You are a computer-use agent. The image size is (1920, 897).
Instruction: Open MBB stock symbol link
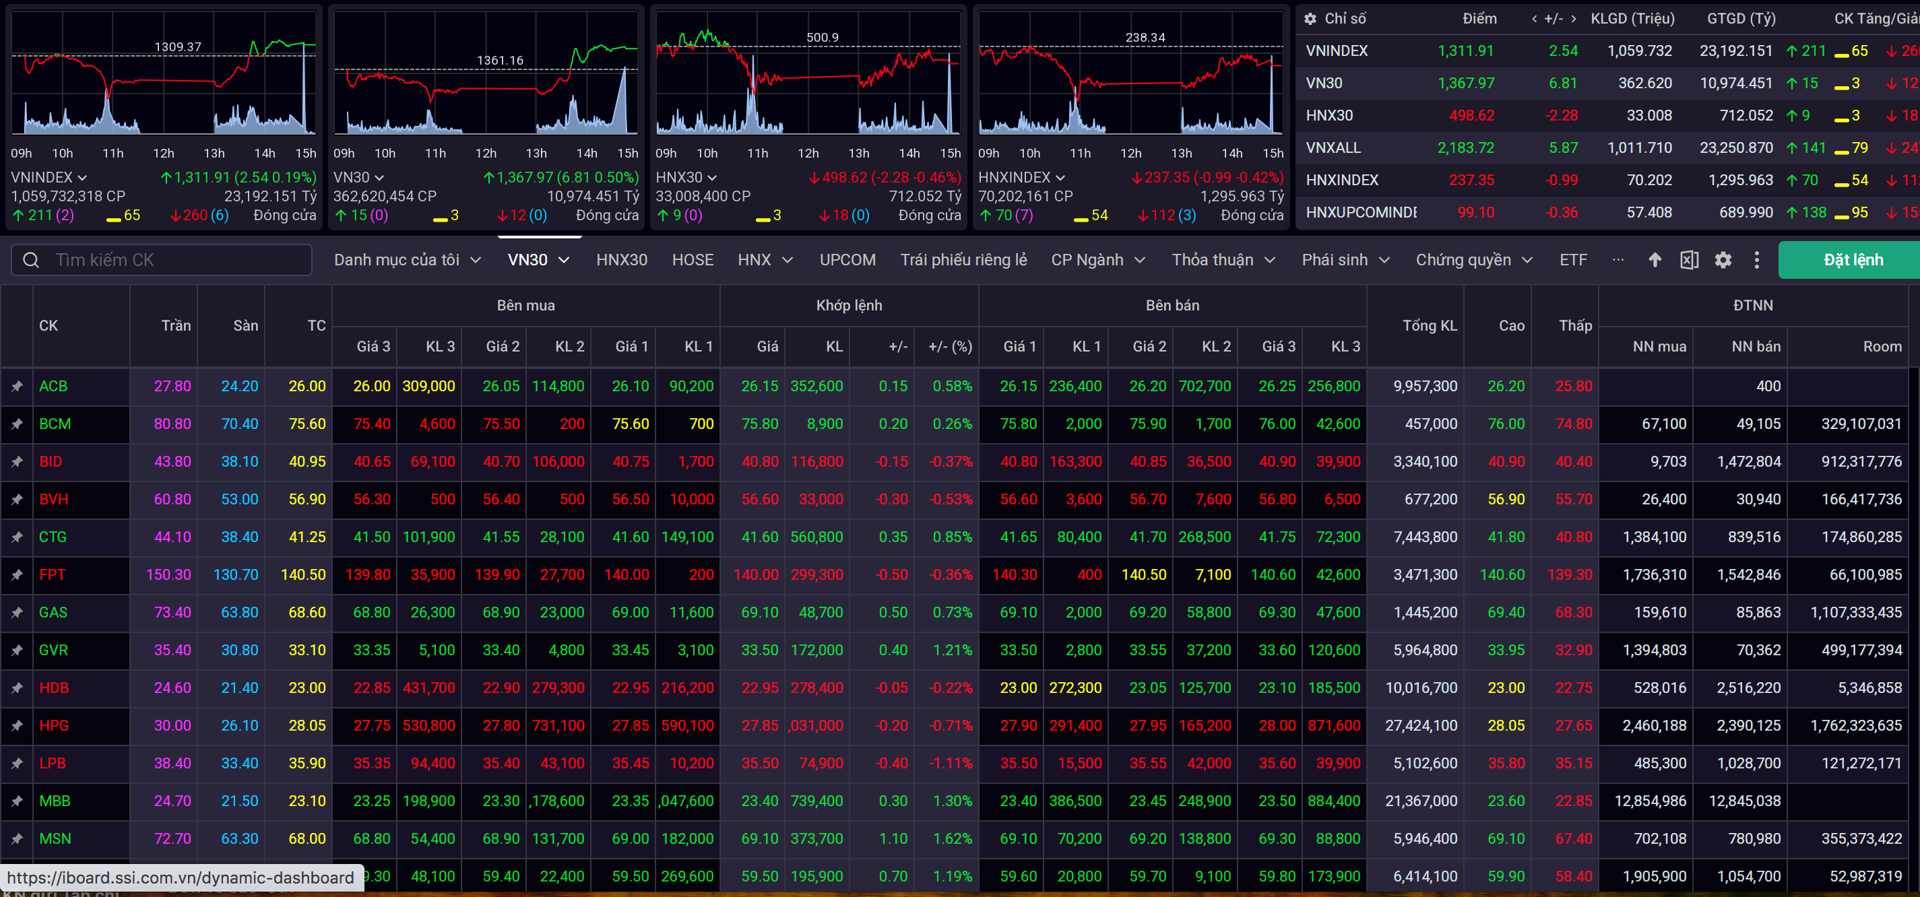[55, 801]
